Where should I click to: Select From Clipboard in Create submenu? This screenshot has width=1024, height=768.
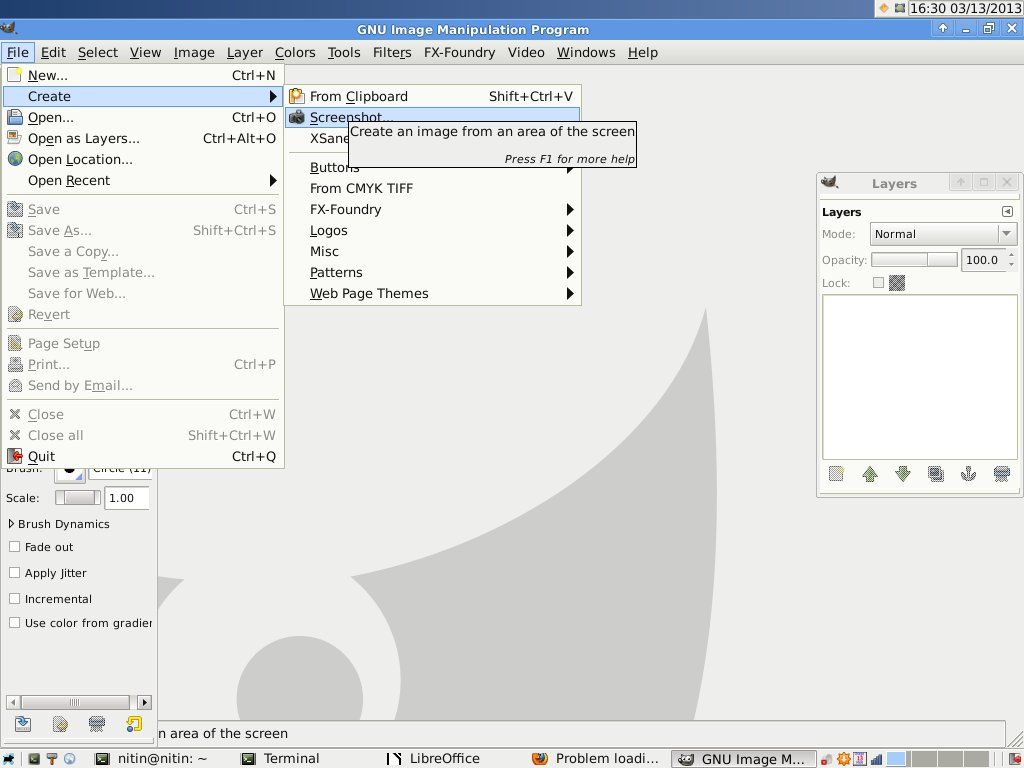point(358,96)
